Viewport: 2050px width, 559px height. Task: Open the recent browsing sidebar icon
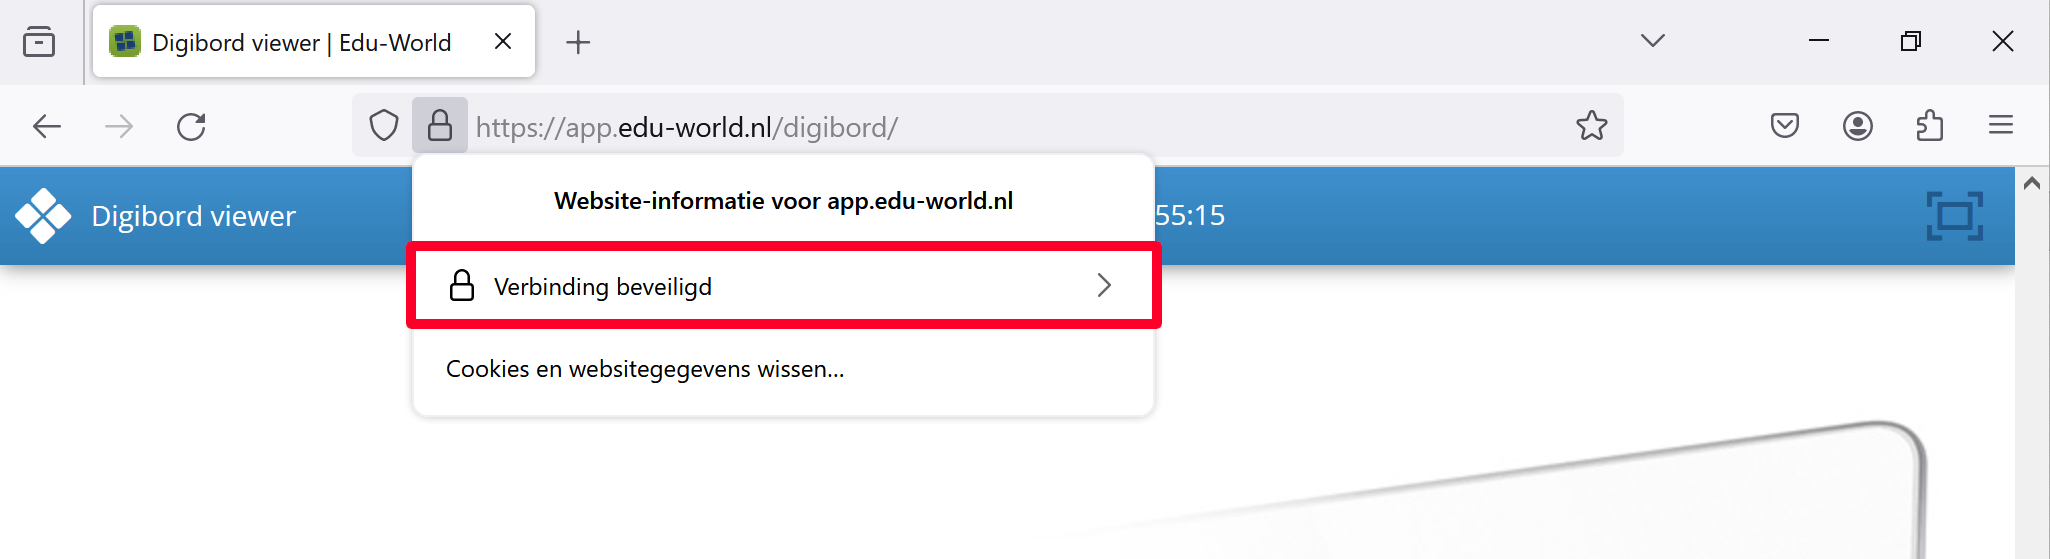(39, 42)
